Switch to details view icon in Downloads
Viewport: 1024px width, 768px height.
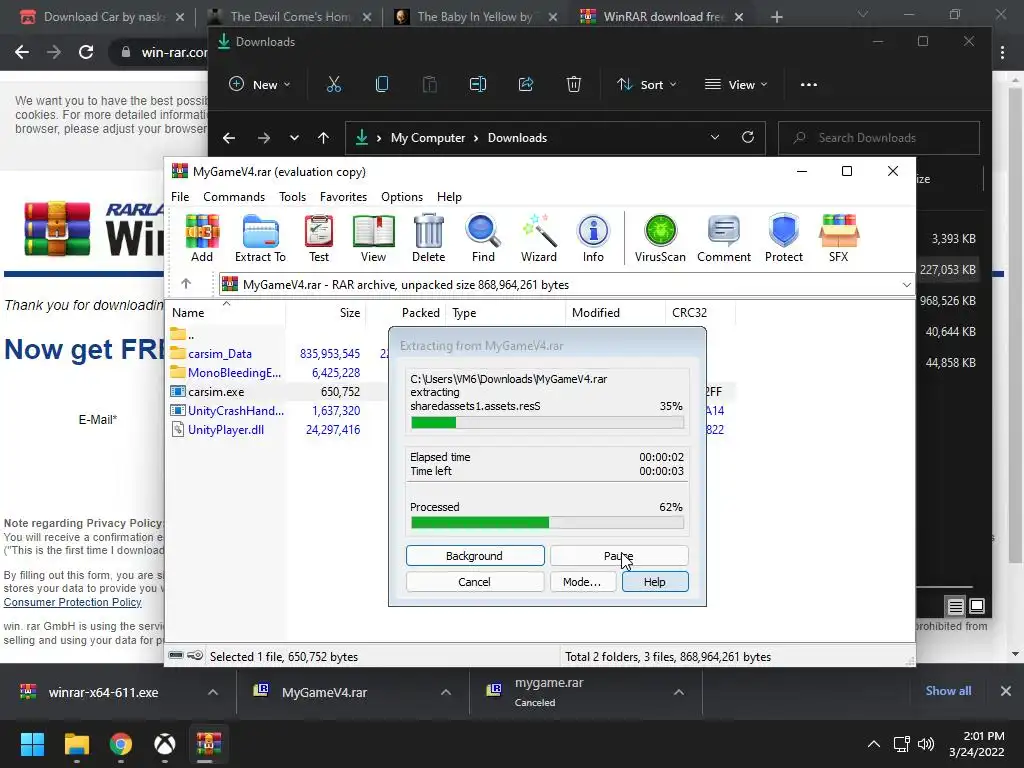pos(955,607)
